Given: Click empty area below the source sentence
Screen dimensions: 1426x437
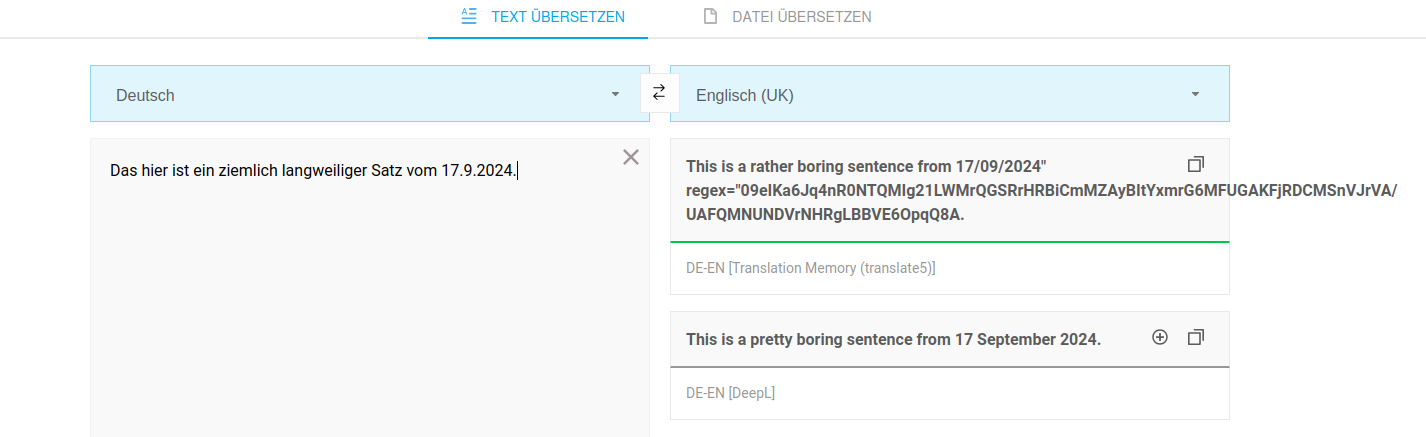Looking at the screenshot, I should point(370,320).
